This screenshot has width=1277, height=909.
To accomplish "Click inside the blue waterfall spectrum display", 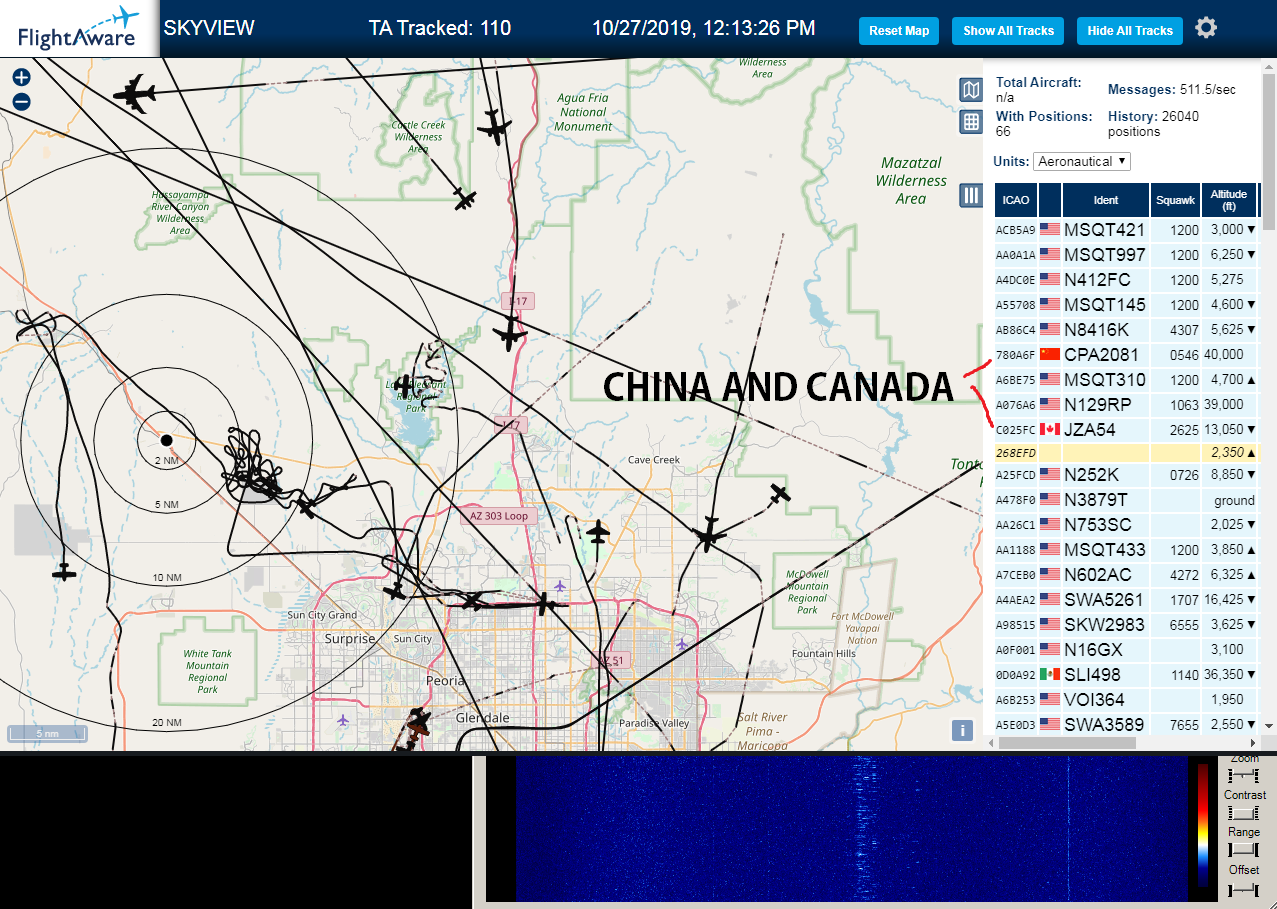I will (850, 828).
